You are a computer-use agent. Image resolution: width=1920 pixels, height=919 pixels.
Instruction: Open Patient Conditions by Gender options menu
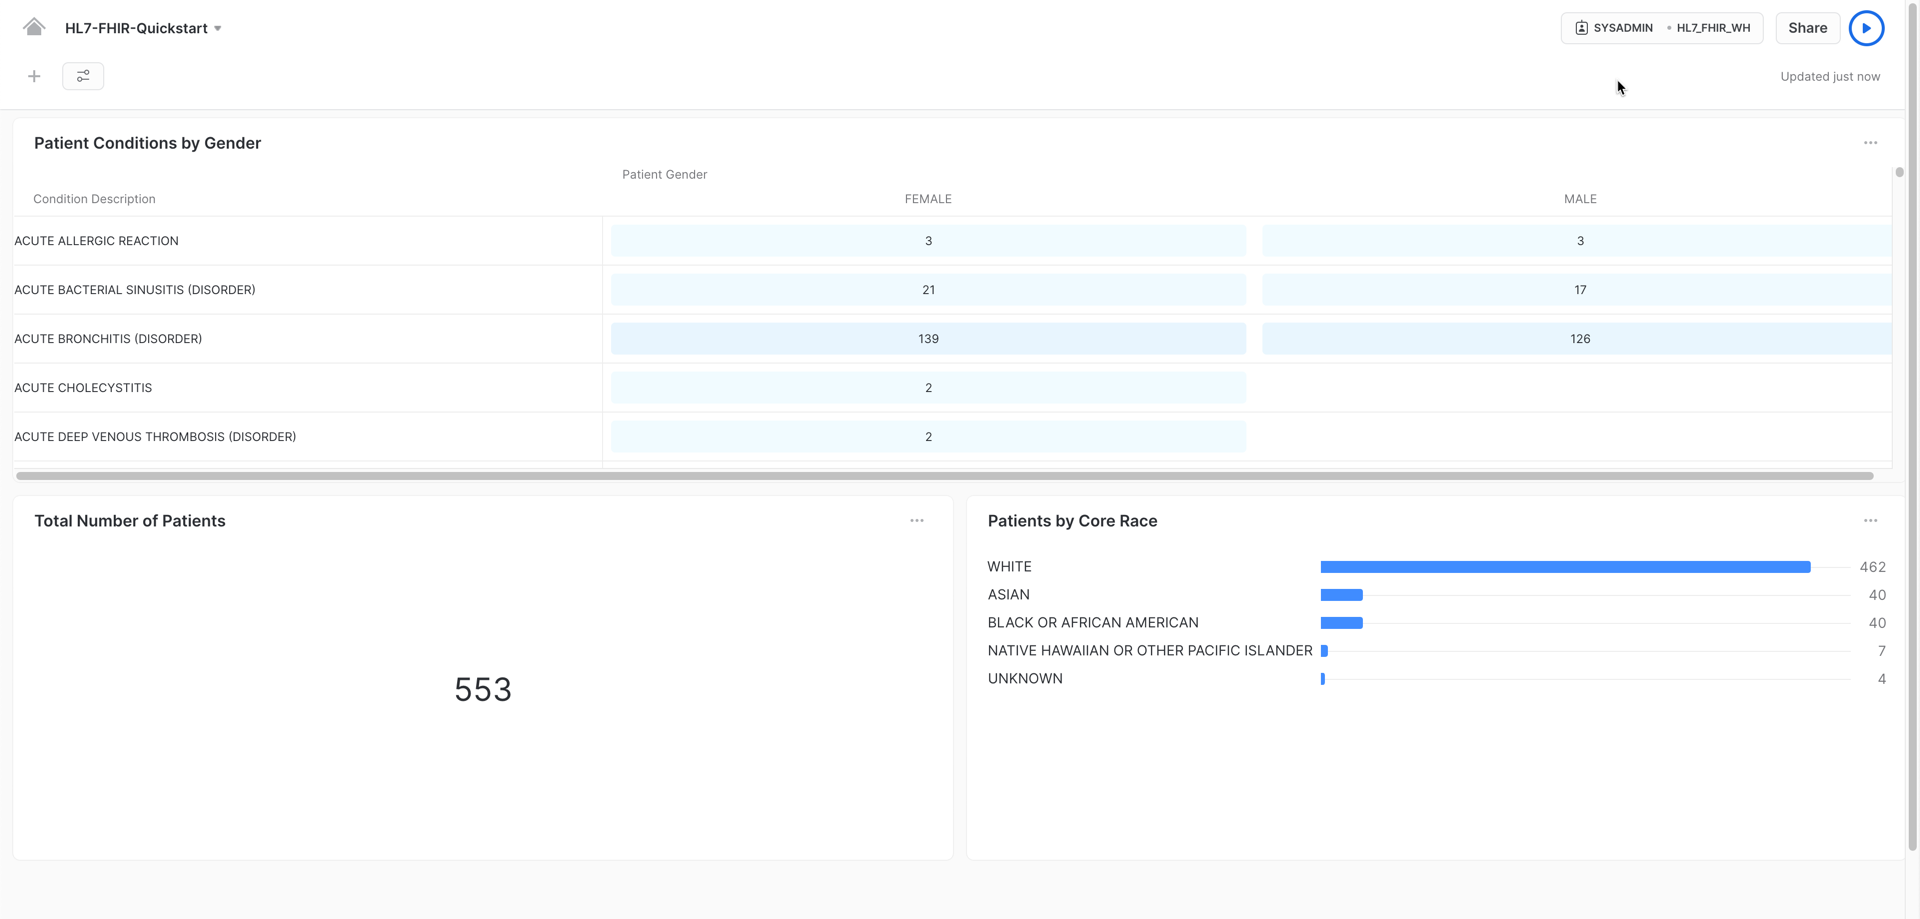(1870, 143)
